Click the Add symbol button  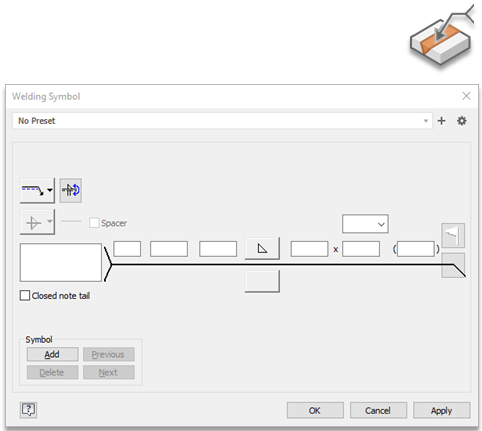52,354
